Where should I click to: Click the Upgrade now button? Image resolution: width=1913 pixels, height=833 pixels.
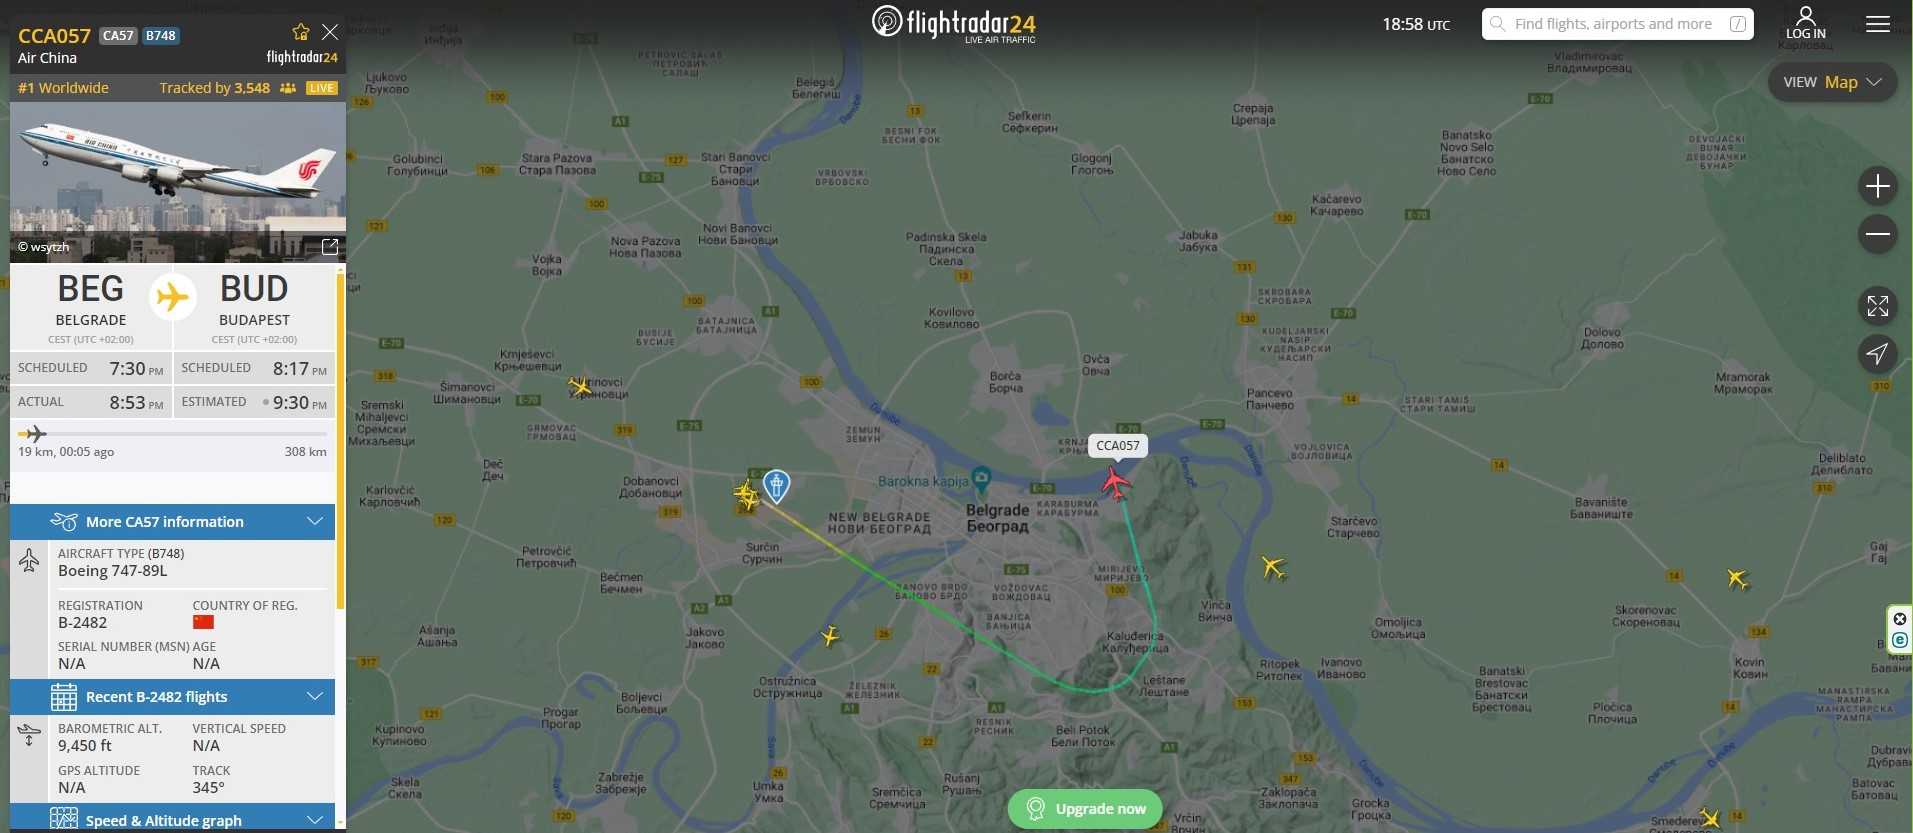(1085, 809)
